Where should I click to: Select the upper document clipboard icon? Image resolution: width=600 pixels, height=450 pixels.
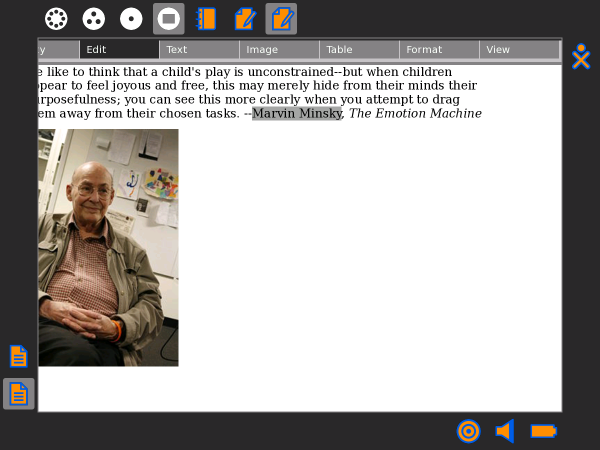point(18,356)
